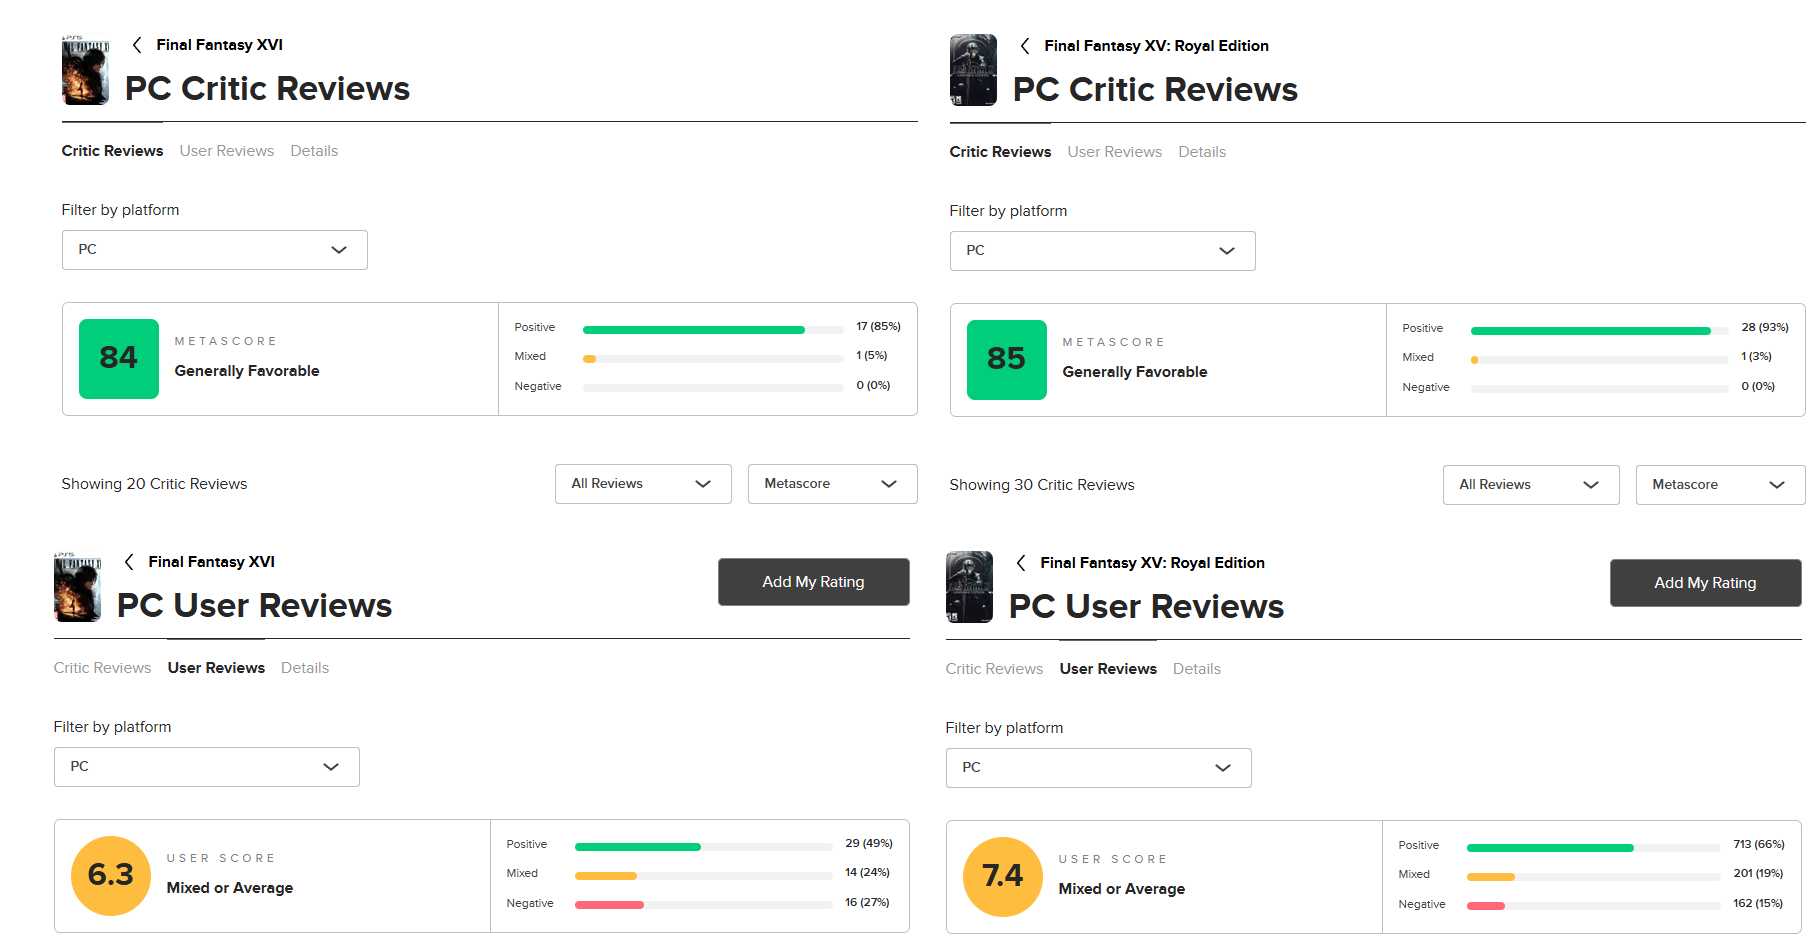Click the Negative bar showing 162 (15%)
Viewport: 1816px width, 946px height.
pyautogui.click(x=1594, y=906)
